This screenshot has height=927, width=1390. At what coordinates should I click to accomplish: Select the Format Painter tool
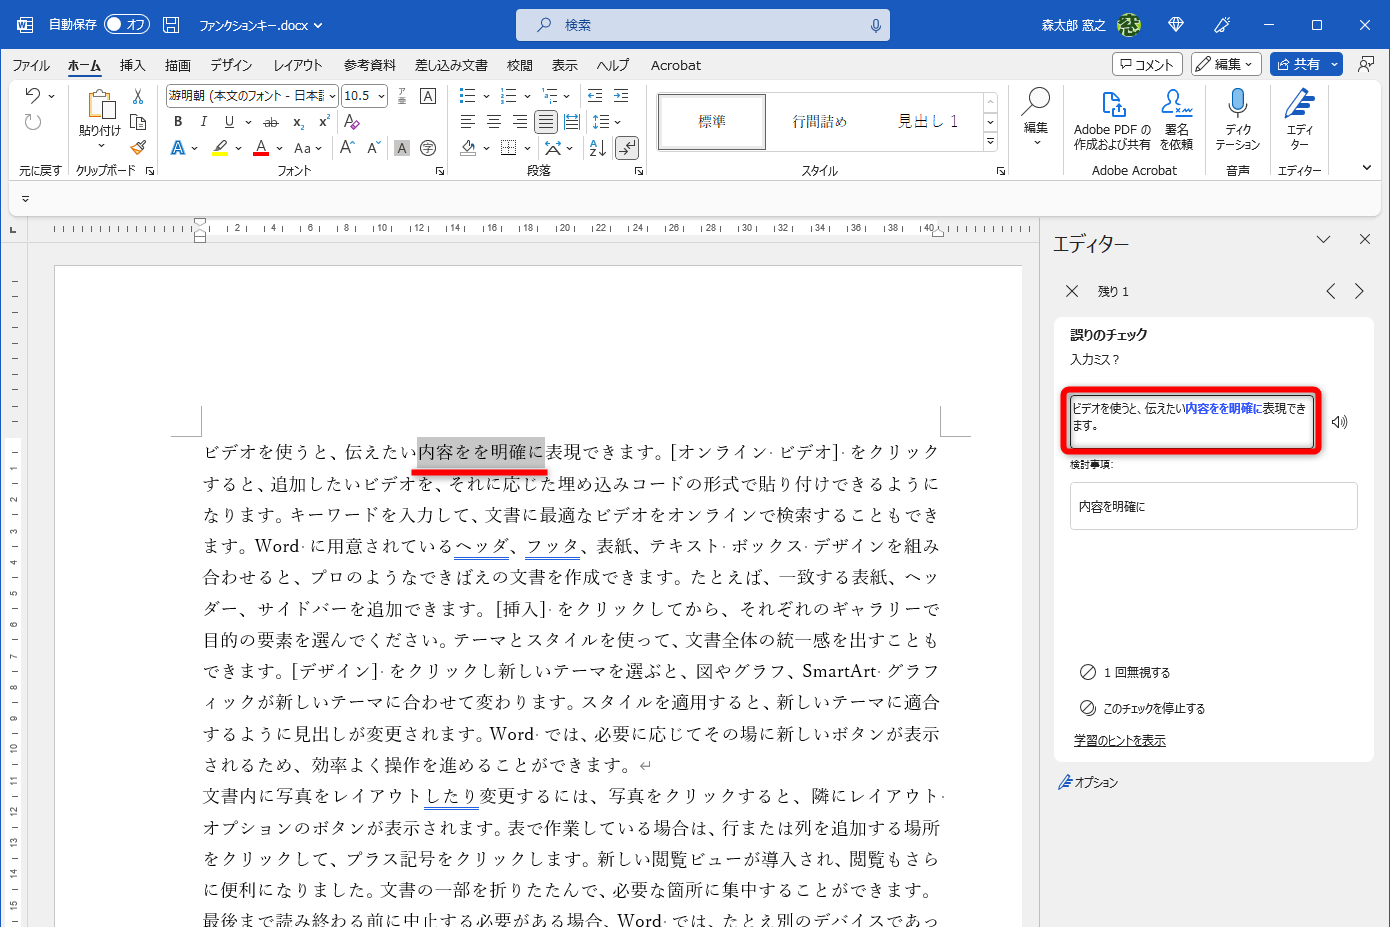click(137, 146)
